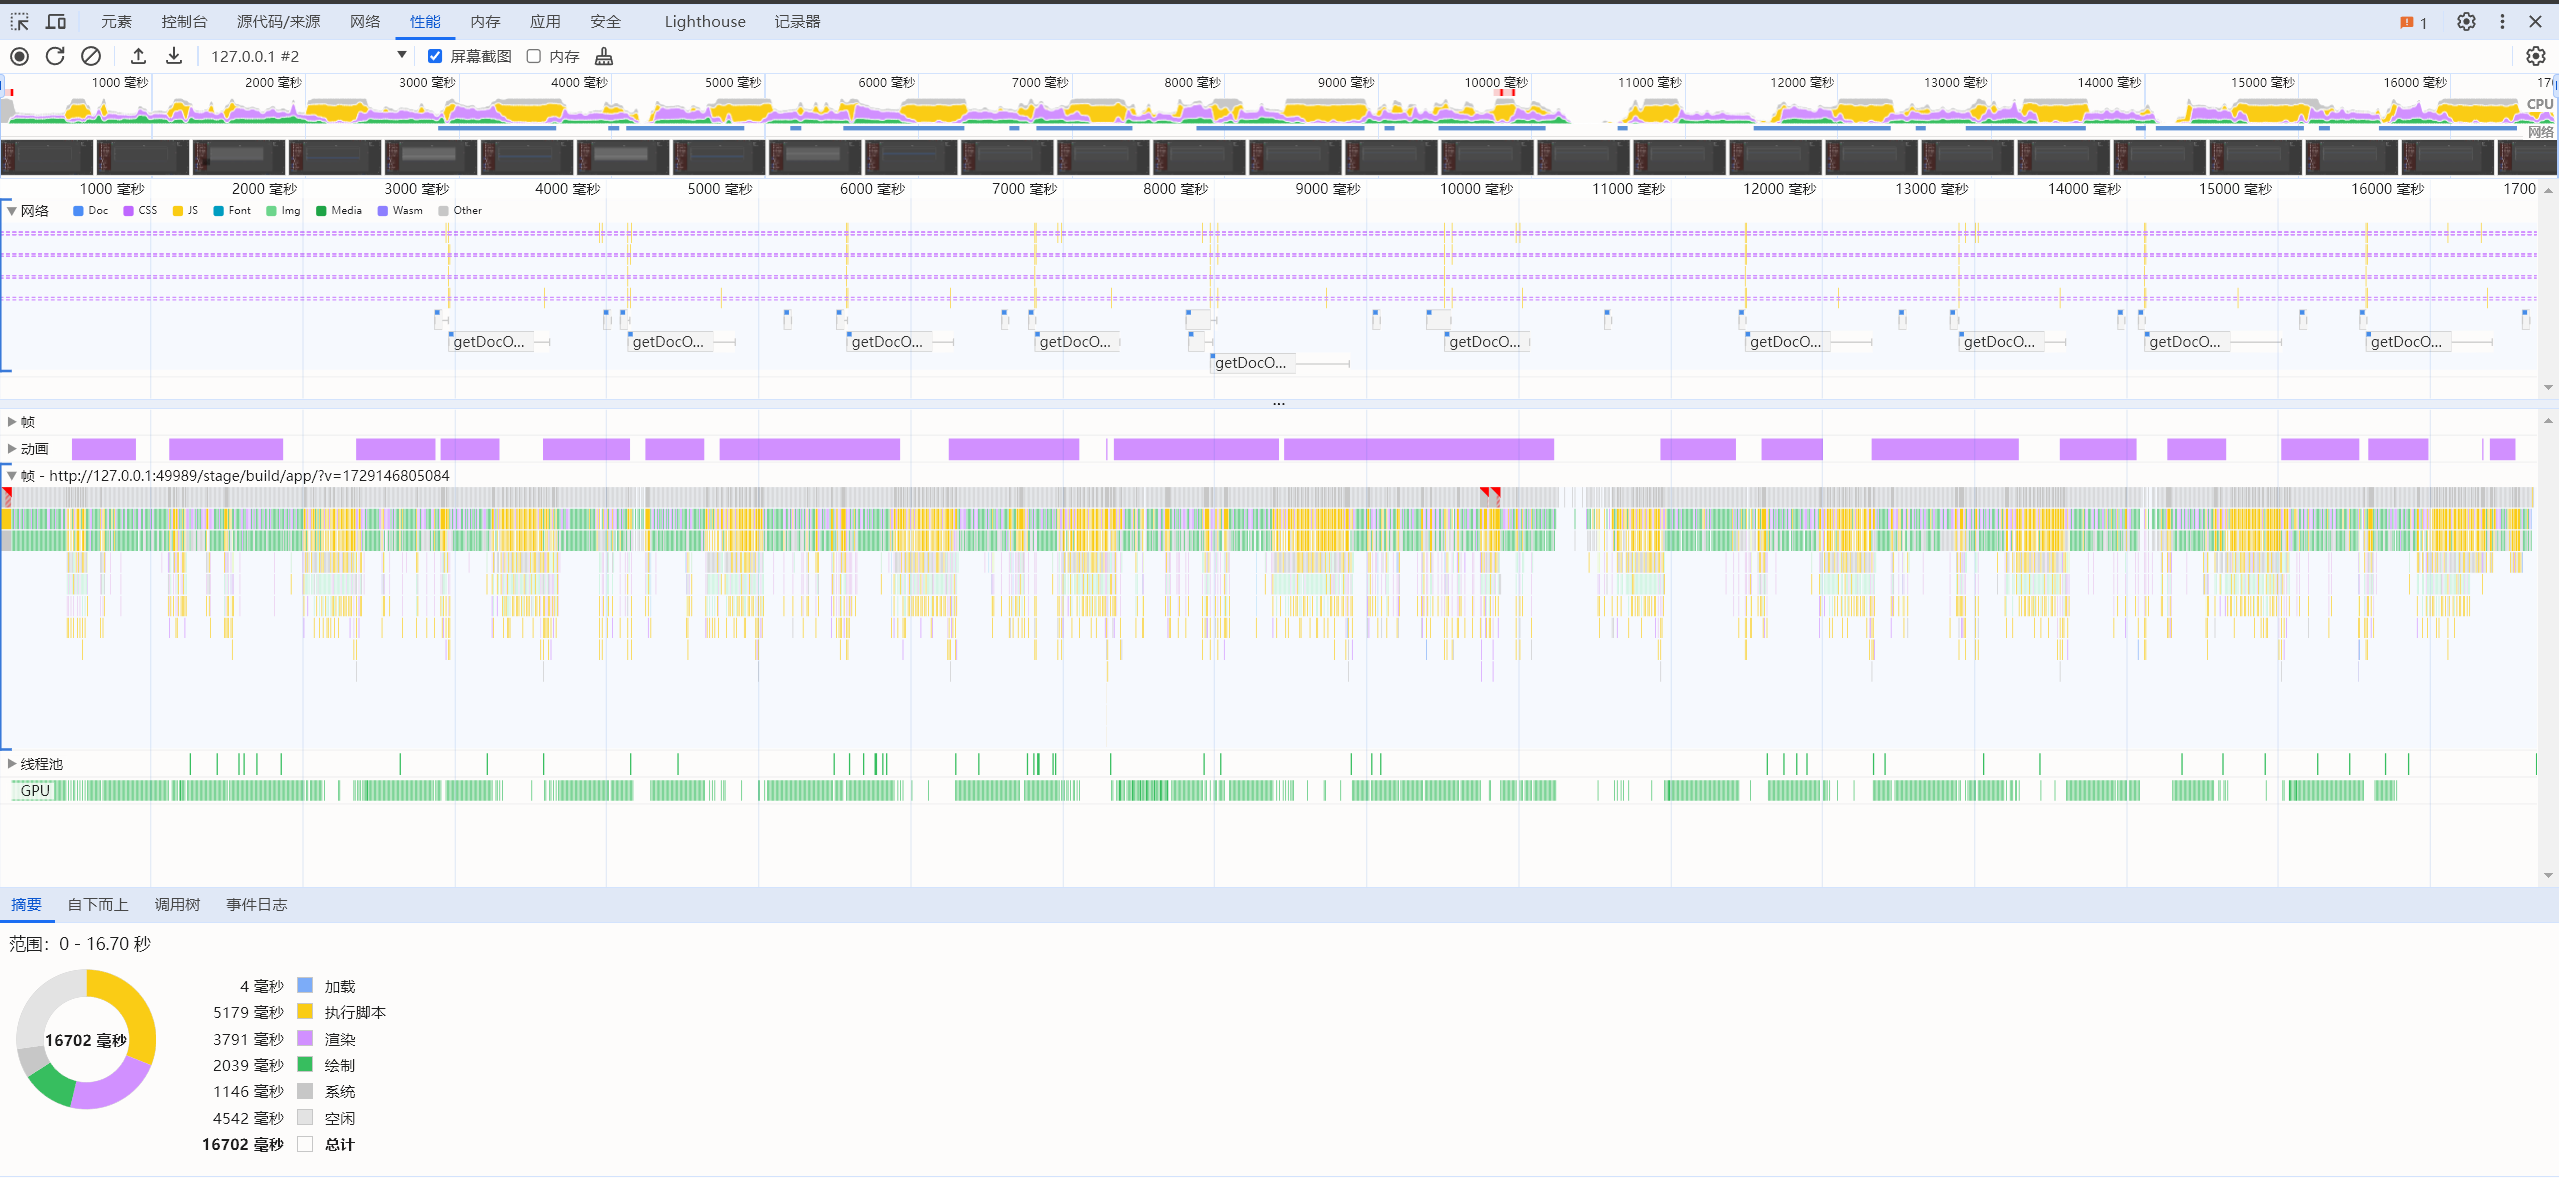
Task: Toggle the device toolbar icon
Action: [56, 21]
